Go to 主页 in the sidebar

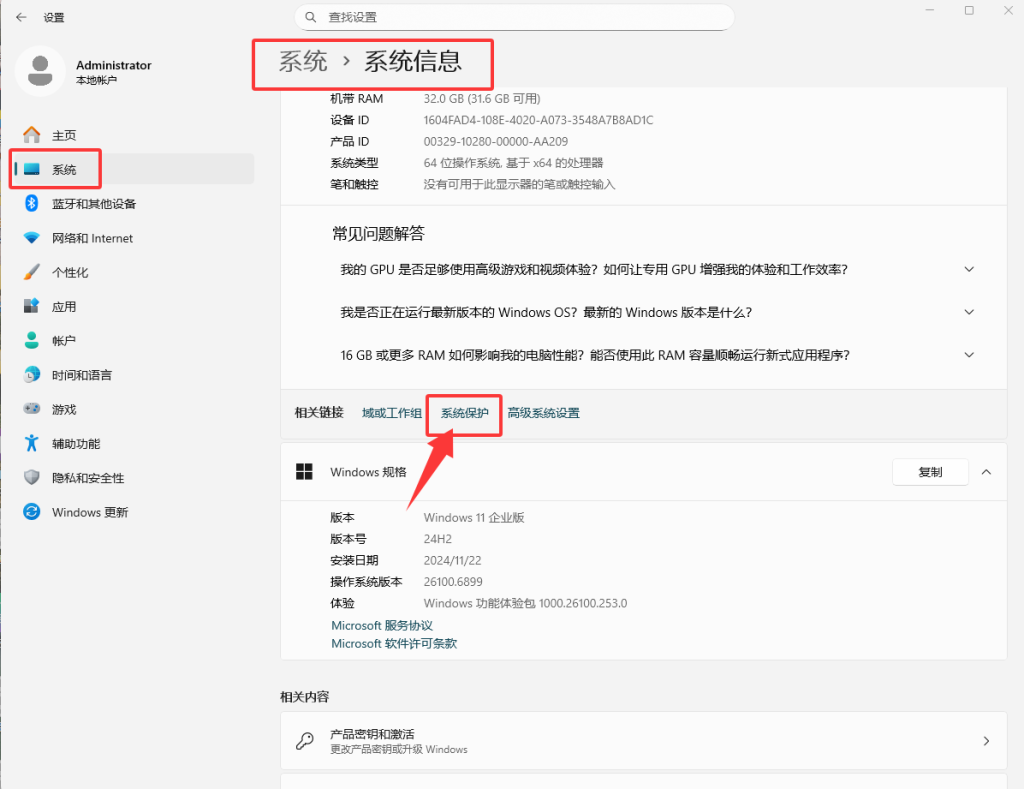(30, 135)
